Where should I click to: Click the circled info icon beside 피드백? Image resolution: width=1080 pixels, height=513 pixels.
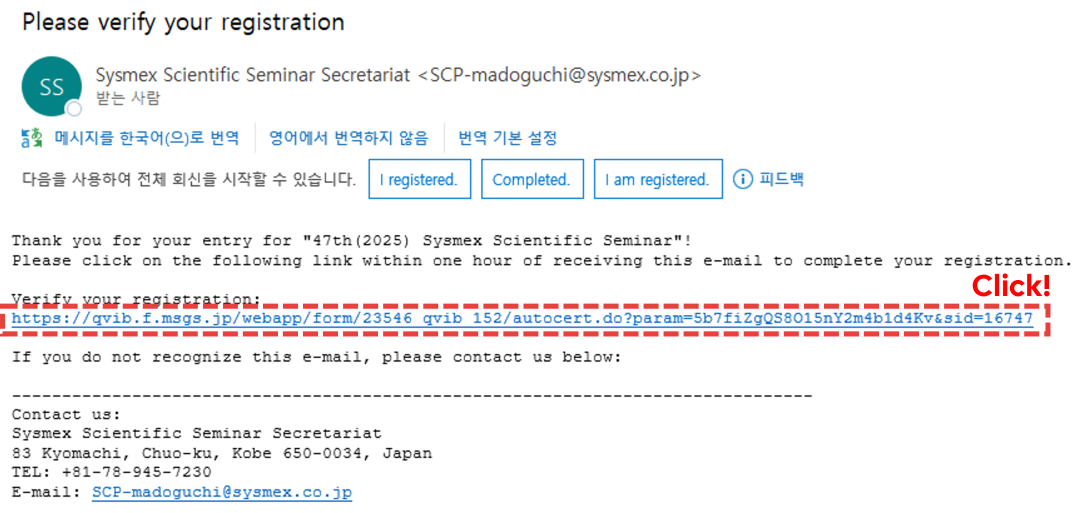coord(743,180)
